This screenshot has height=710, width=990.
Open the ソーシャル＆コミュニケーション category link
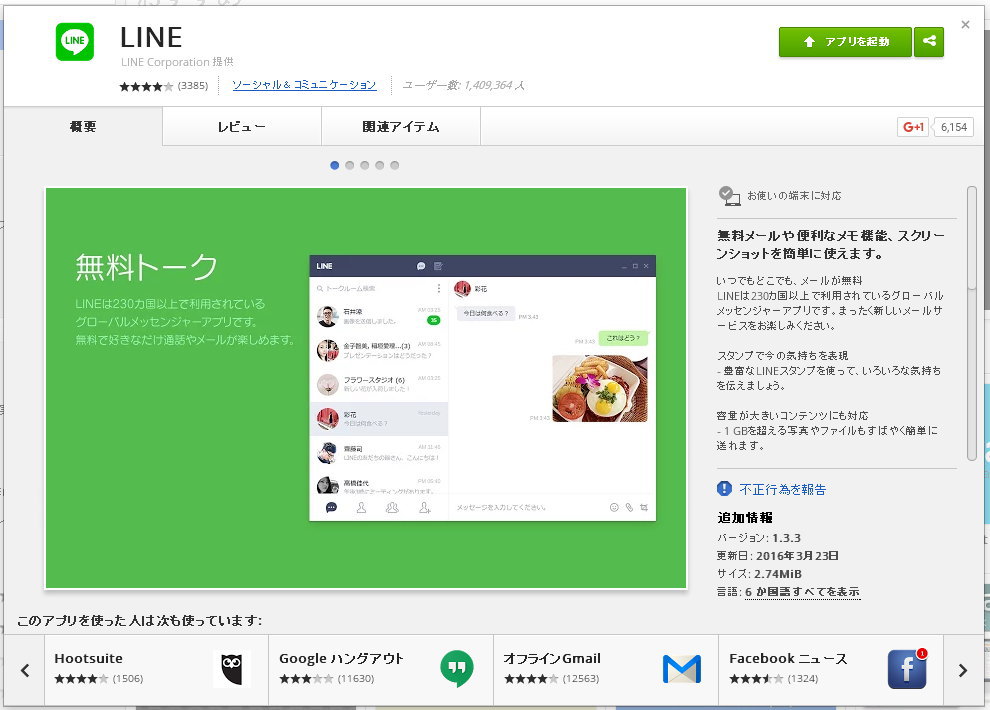(304, 85)
